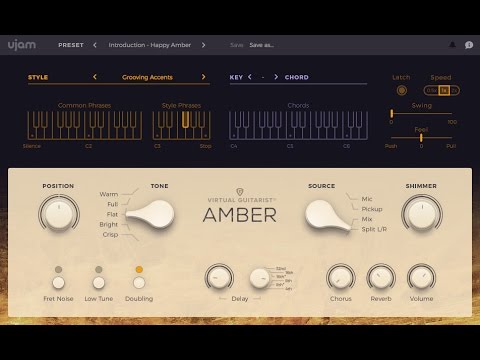Open the Introduction - Happy Amber preset list
480x360 pixels.
[150, 45]
